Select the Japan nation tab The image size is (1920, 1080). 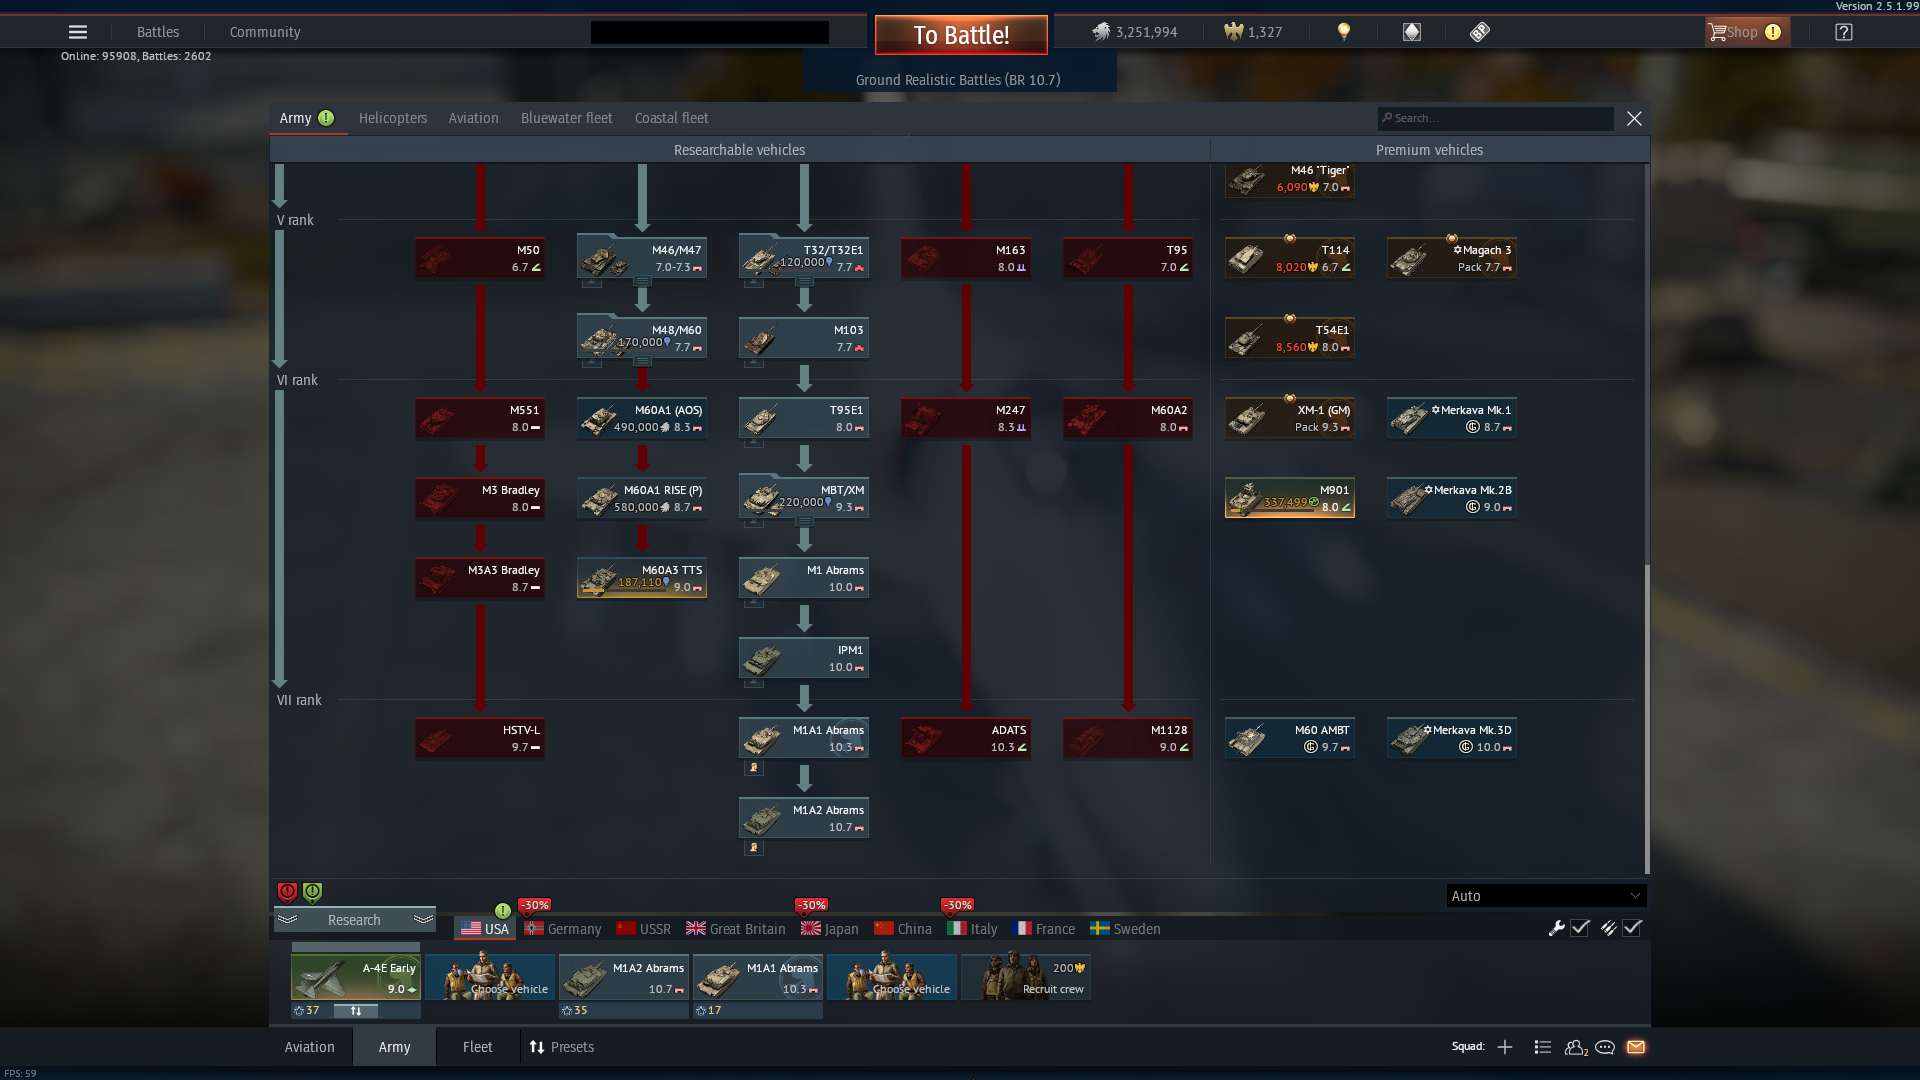coord(830,929)
